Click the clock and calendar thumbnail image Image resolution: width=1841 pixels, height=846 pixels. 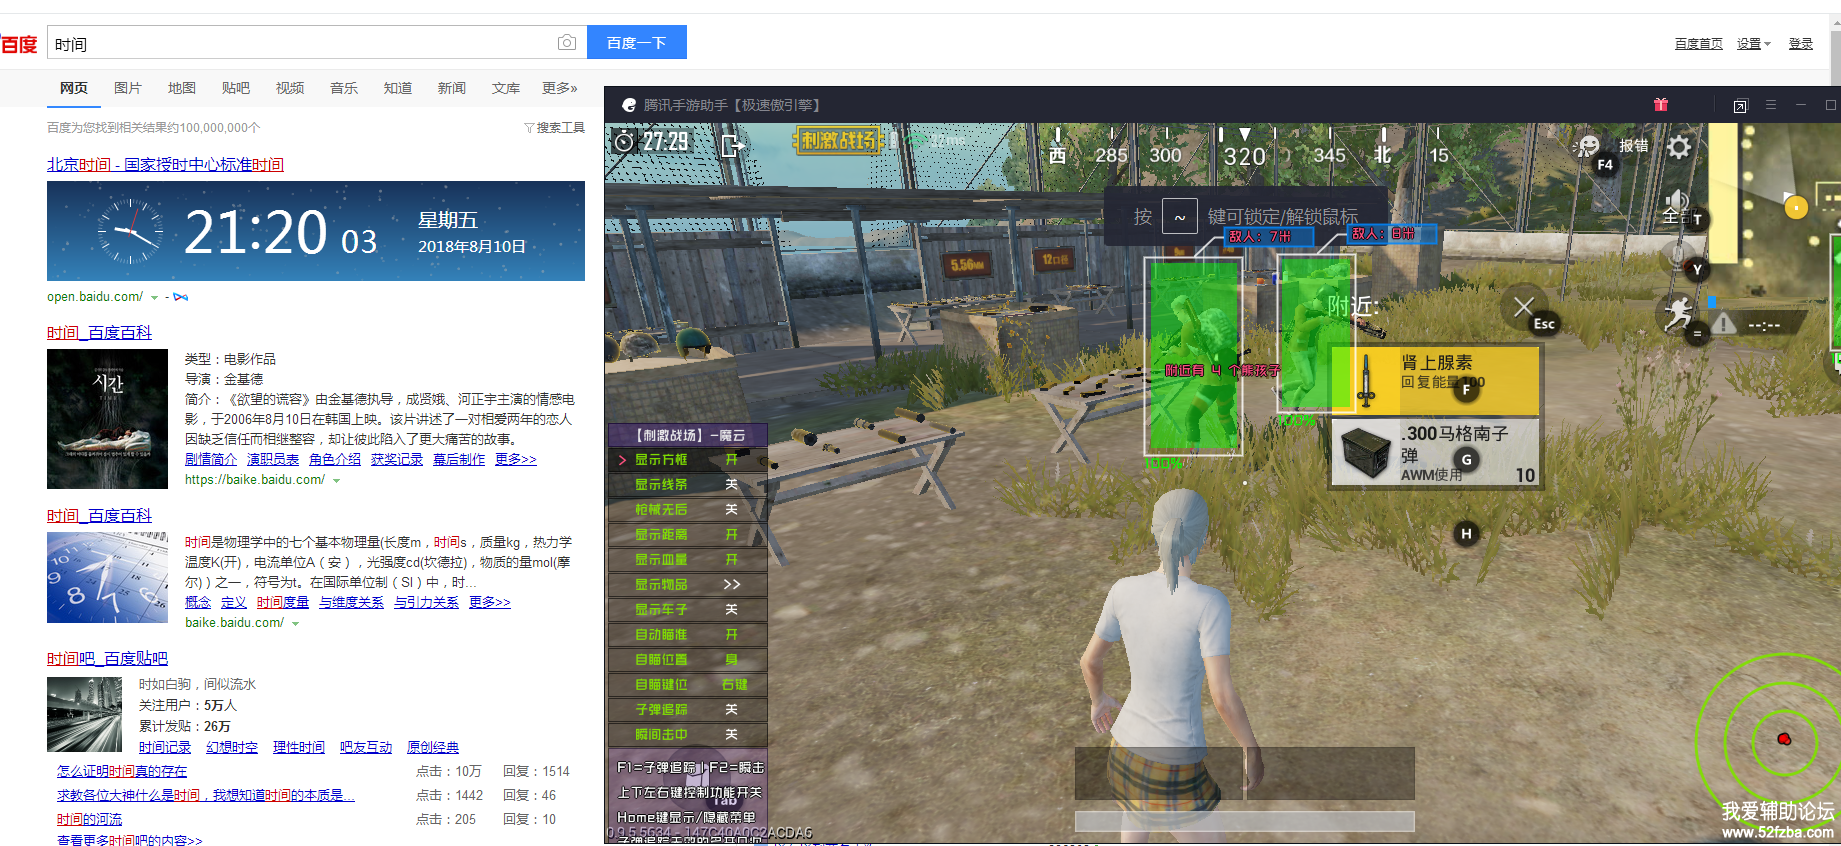coord(107,577)
